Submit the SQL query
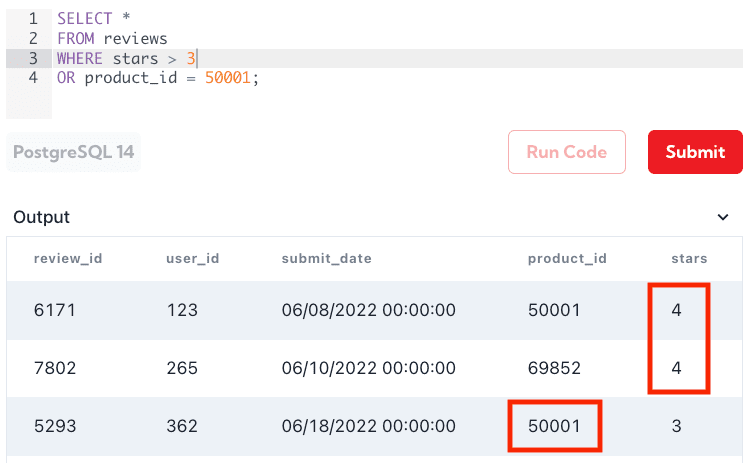748x463 pixels. pyautogui.click(x=695, y=152)
